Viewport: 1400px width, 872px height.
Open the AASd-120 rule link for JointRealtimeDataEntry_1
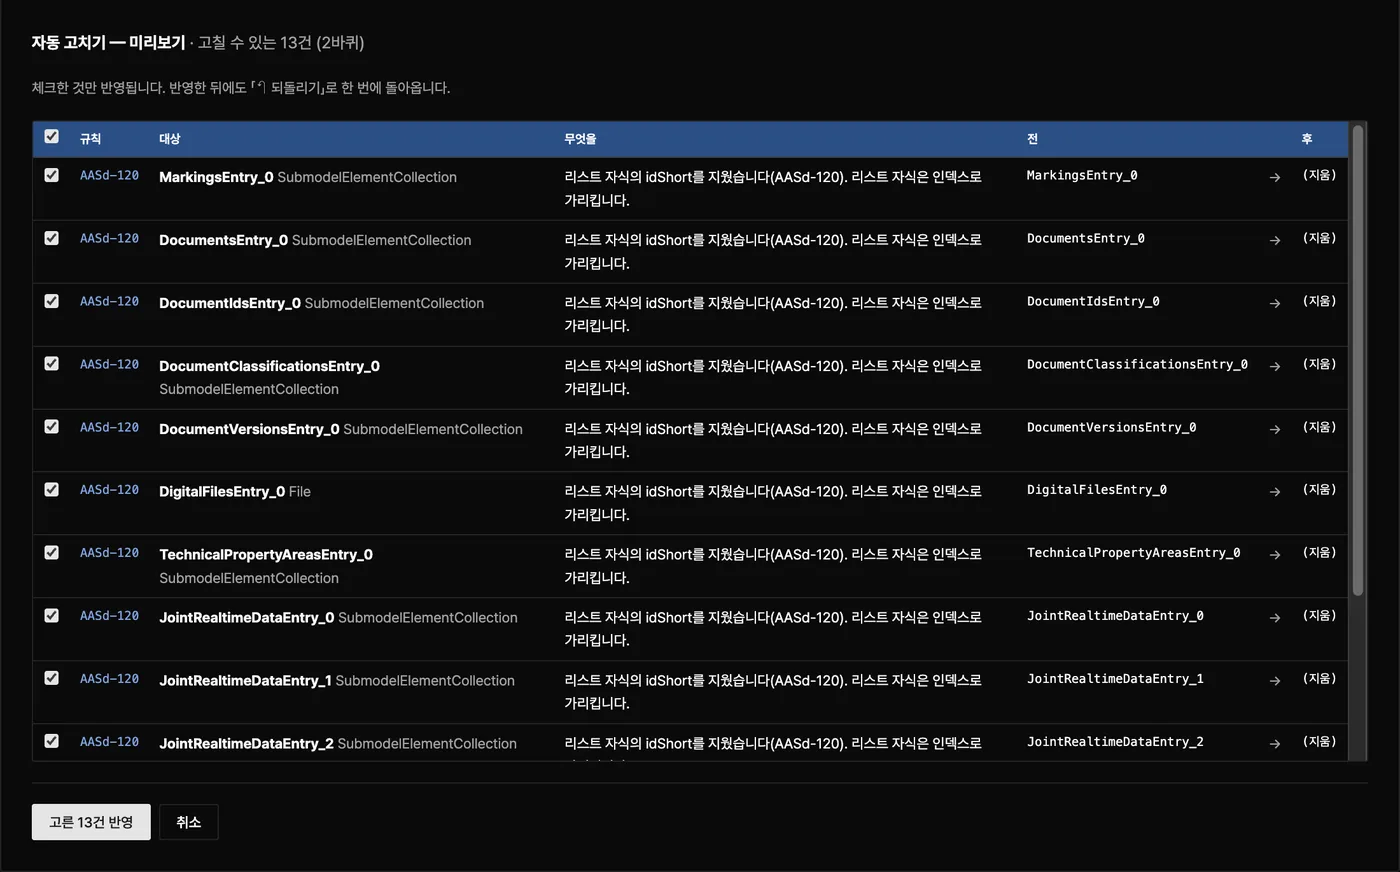[x=110, y=679]
